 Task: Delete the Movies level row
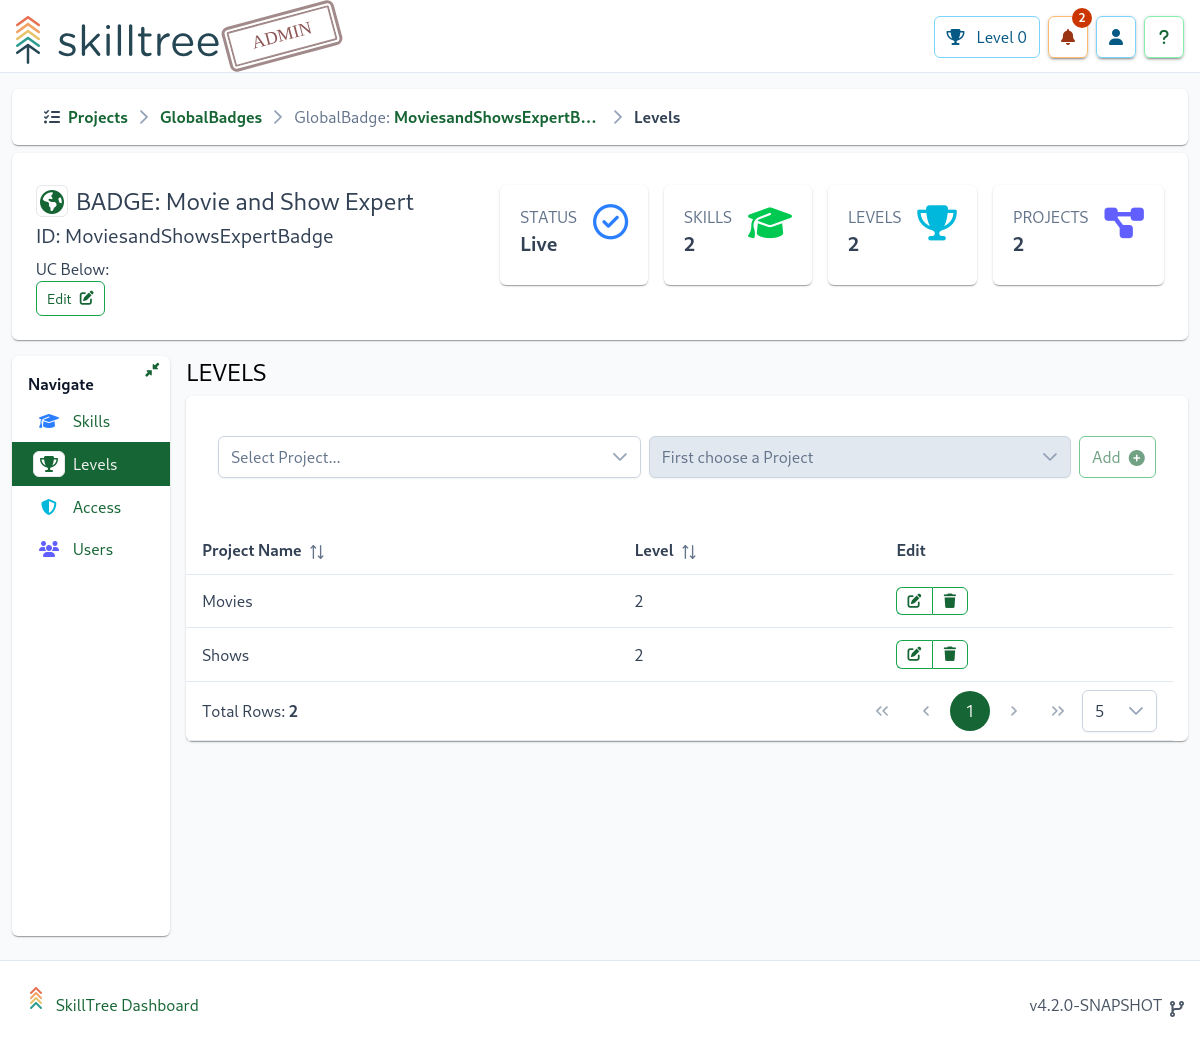click(950, 601)
